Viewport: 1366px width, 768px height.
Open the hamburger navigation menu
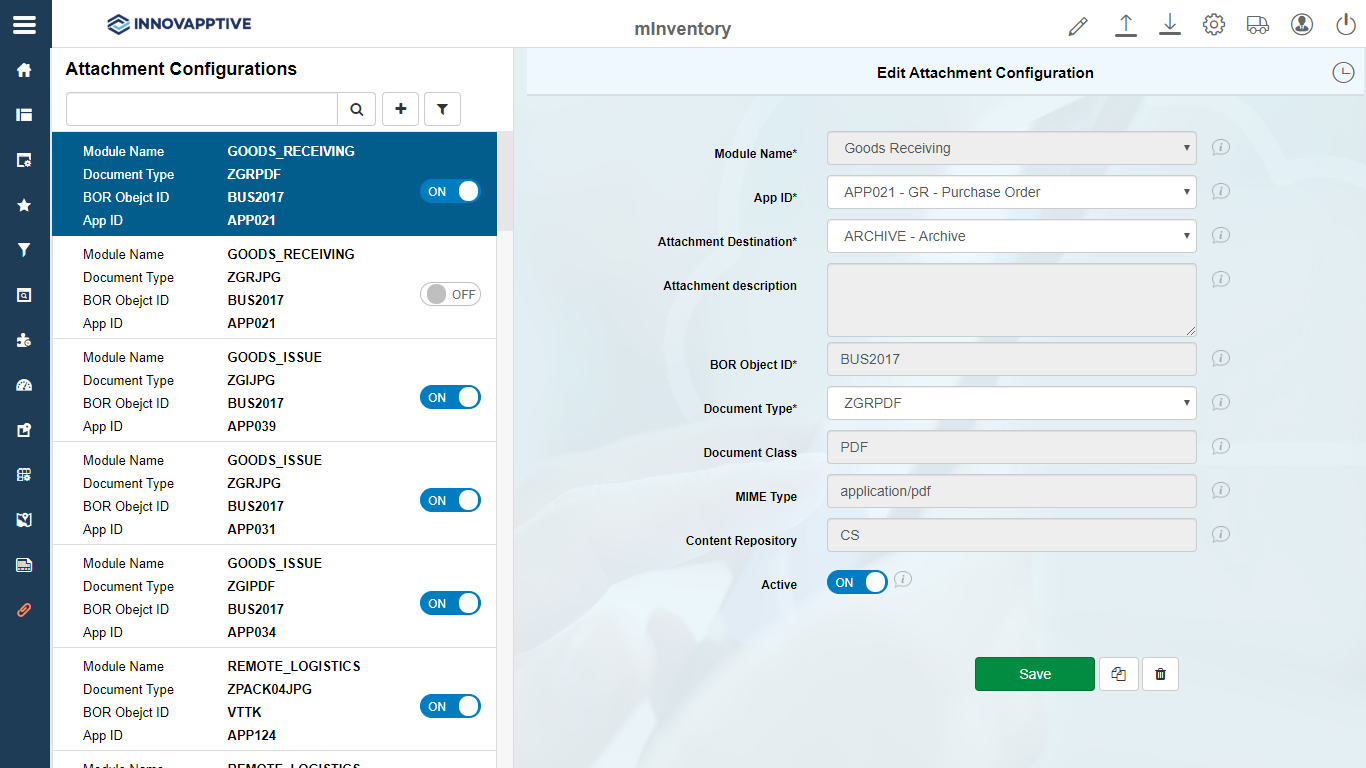click(25, 24)
